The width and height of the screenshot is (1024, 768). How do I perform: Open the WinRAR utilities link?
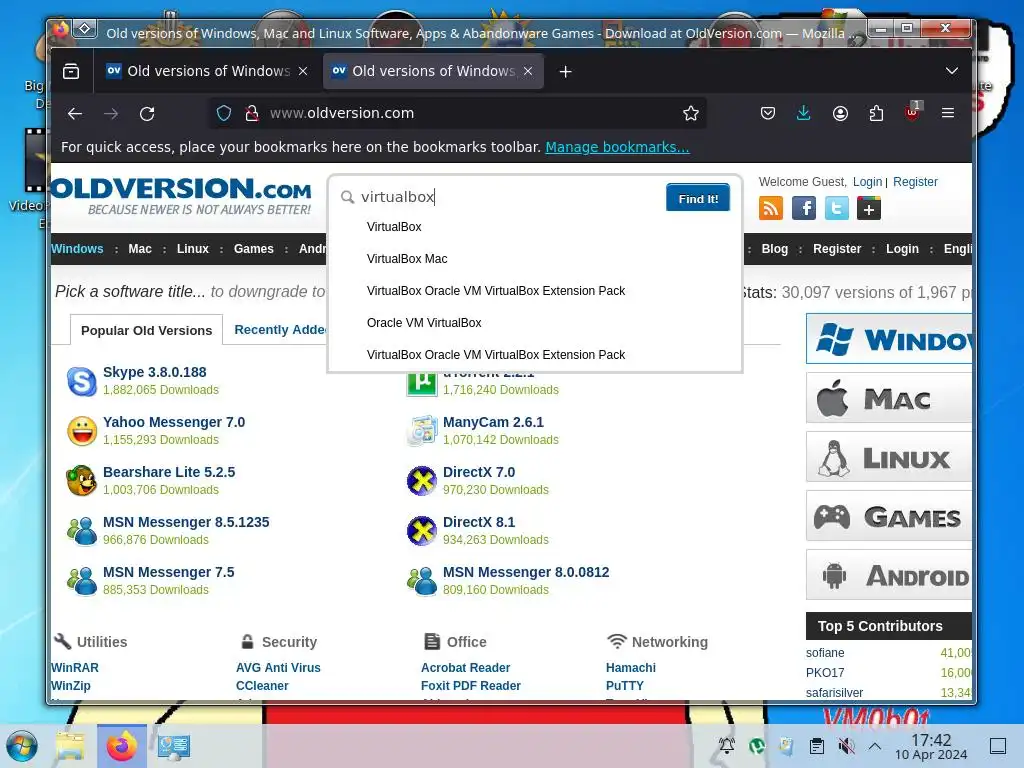[74, 668]
